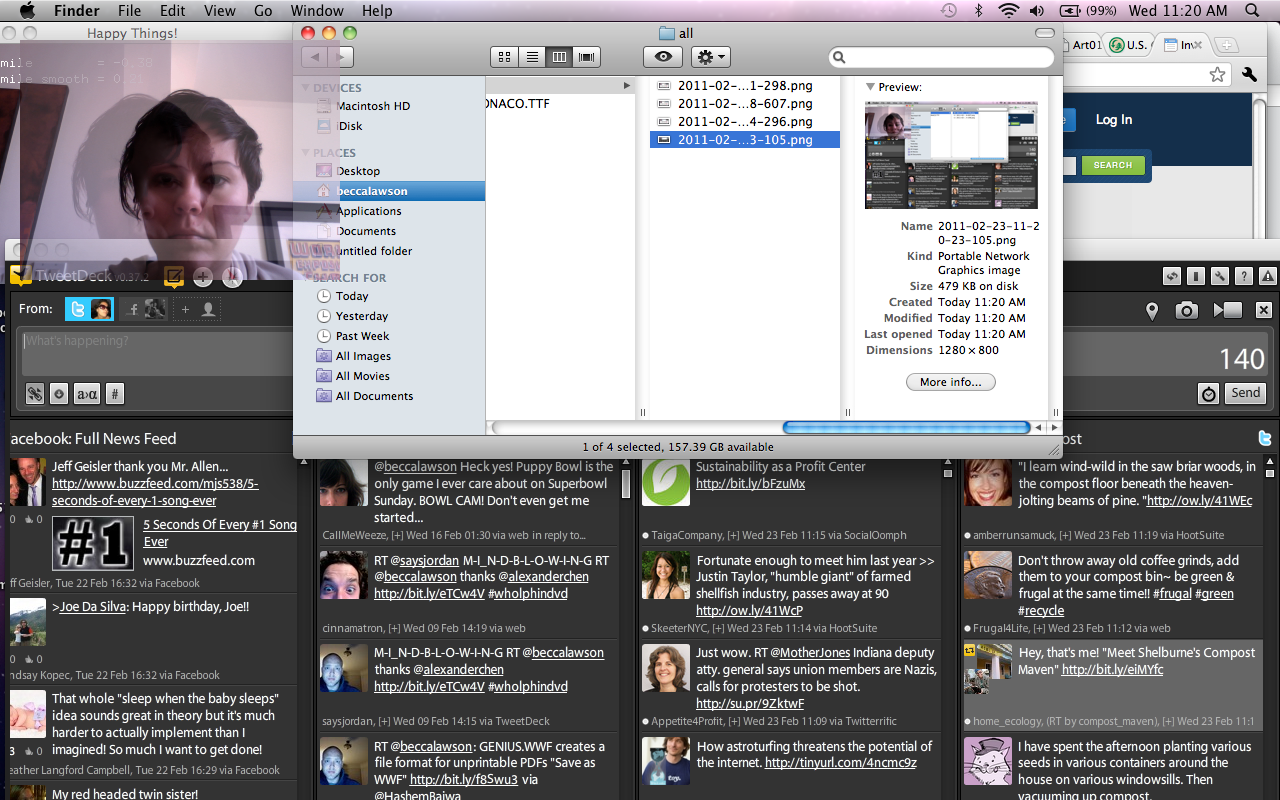Click the TweetDeck add column plus icon
The width and height of the screenshot is (1280, 800).
point(203,278)
